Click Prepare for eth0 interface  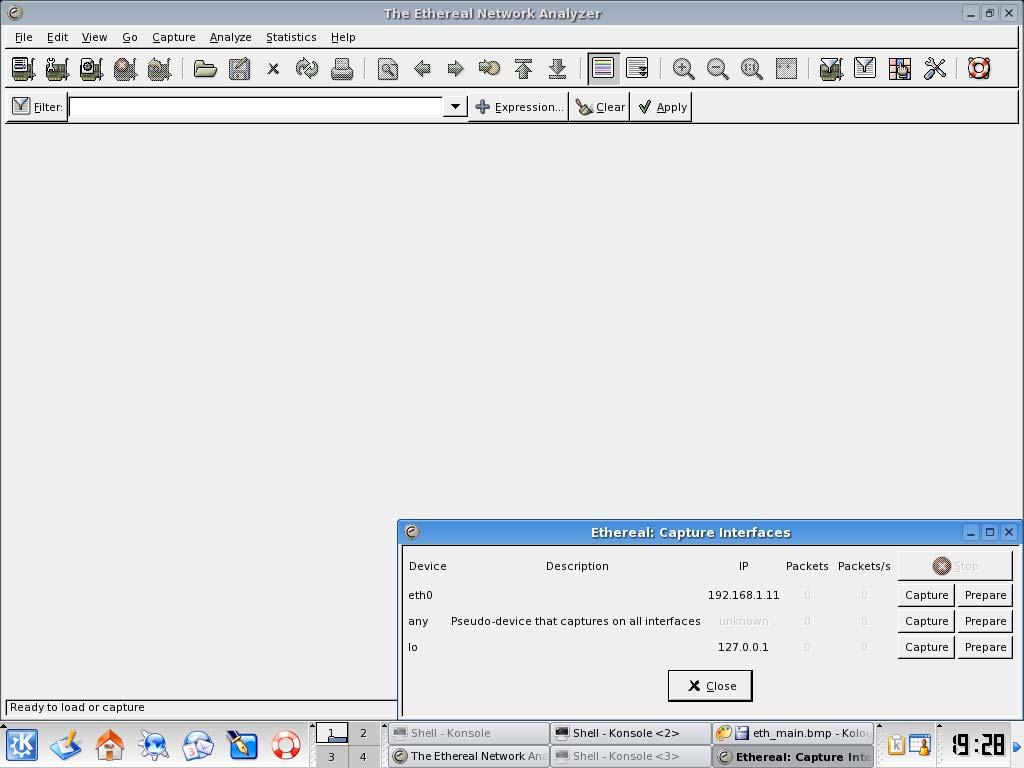point(985,595)
